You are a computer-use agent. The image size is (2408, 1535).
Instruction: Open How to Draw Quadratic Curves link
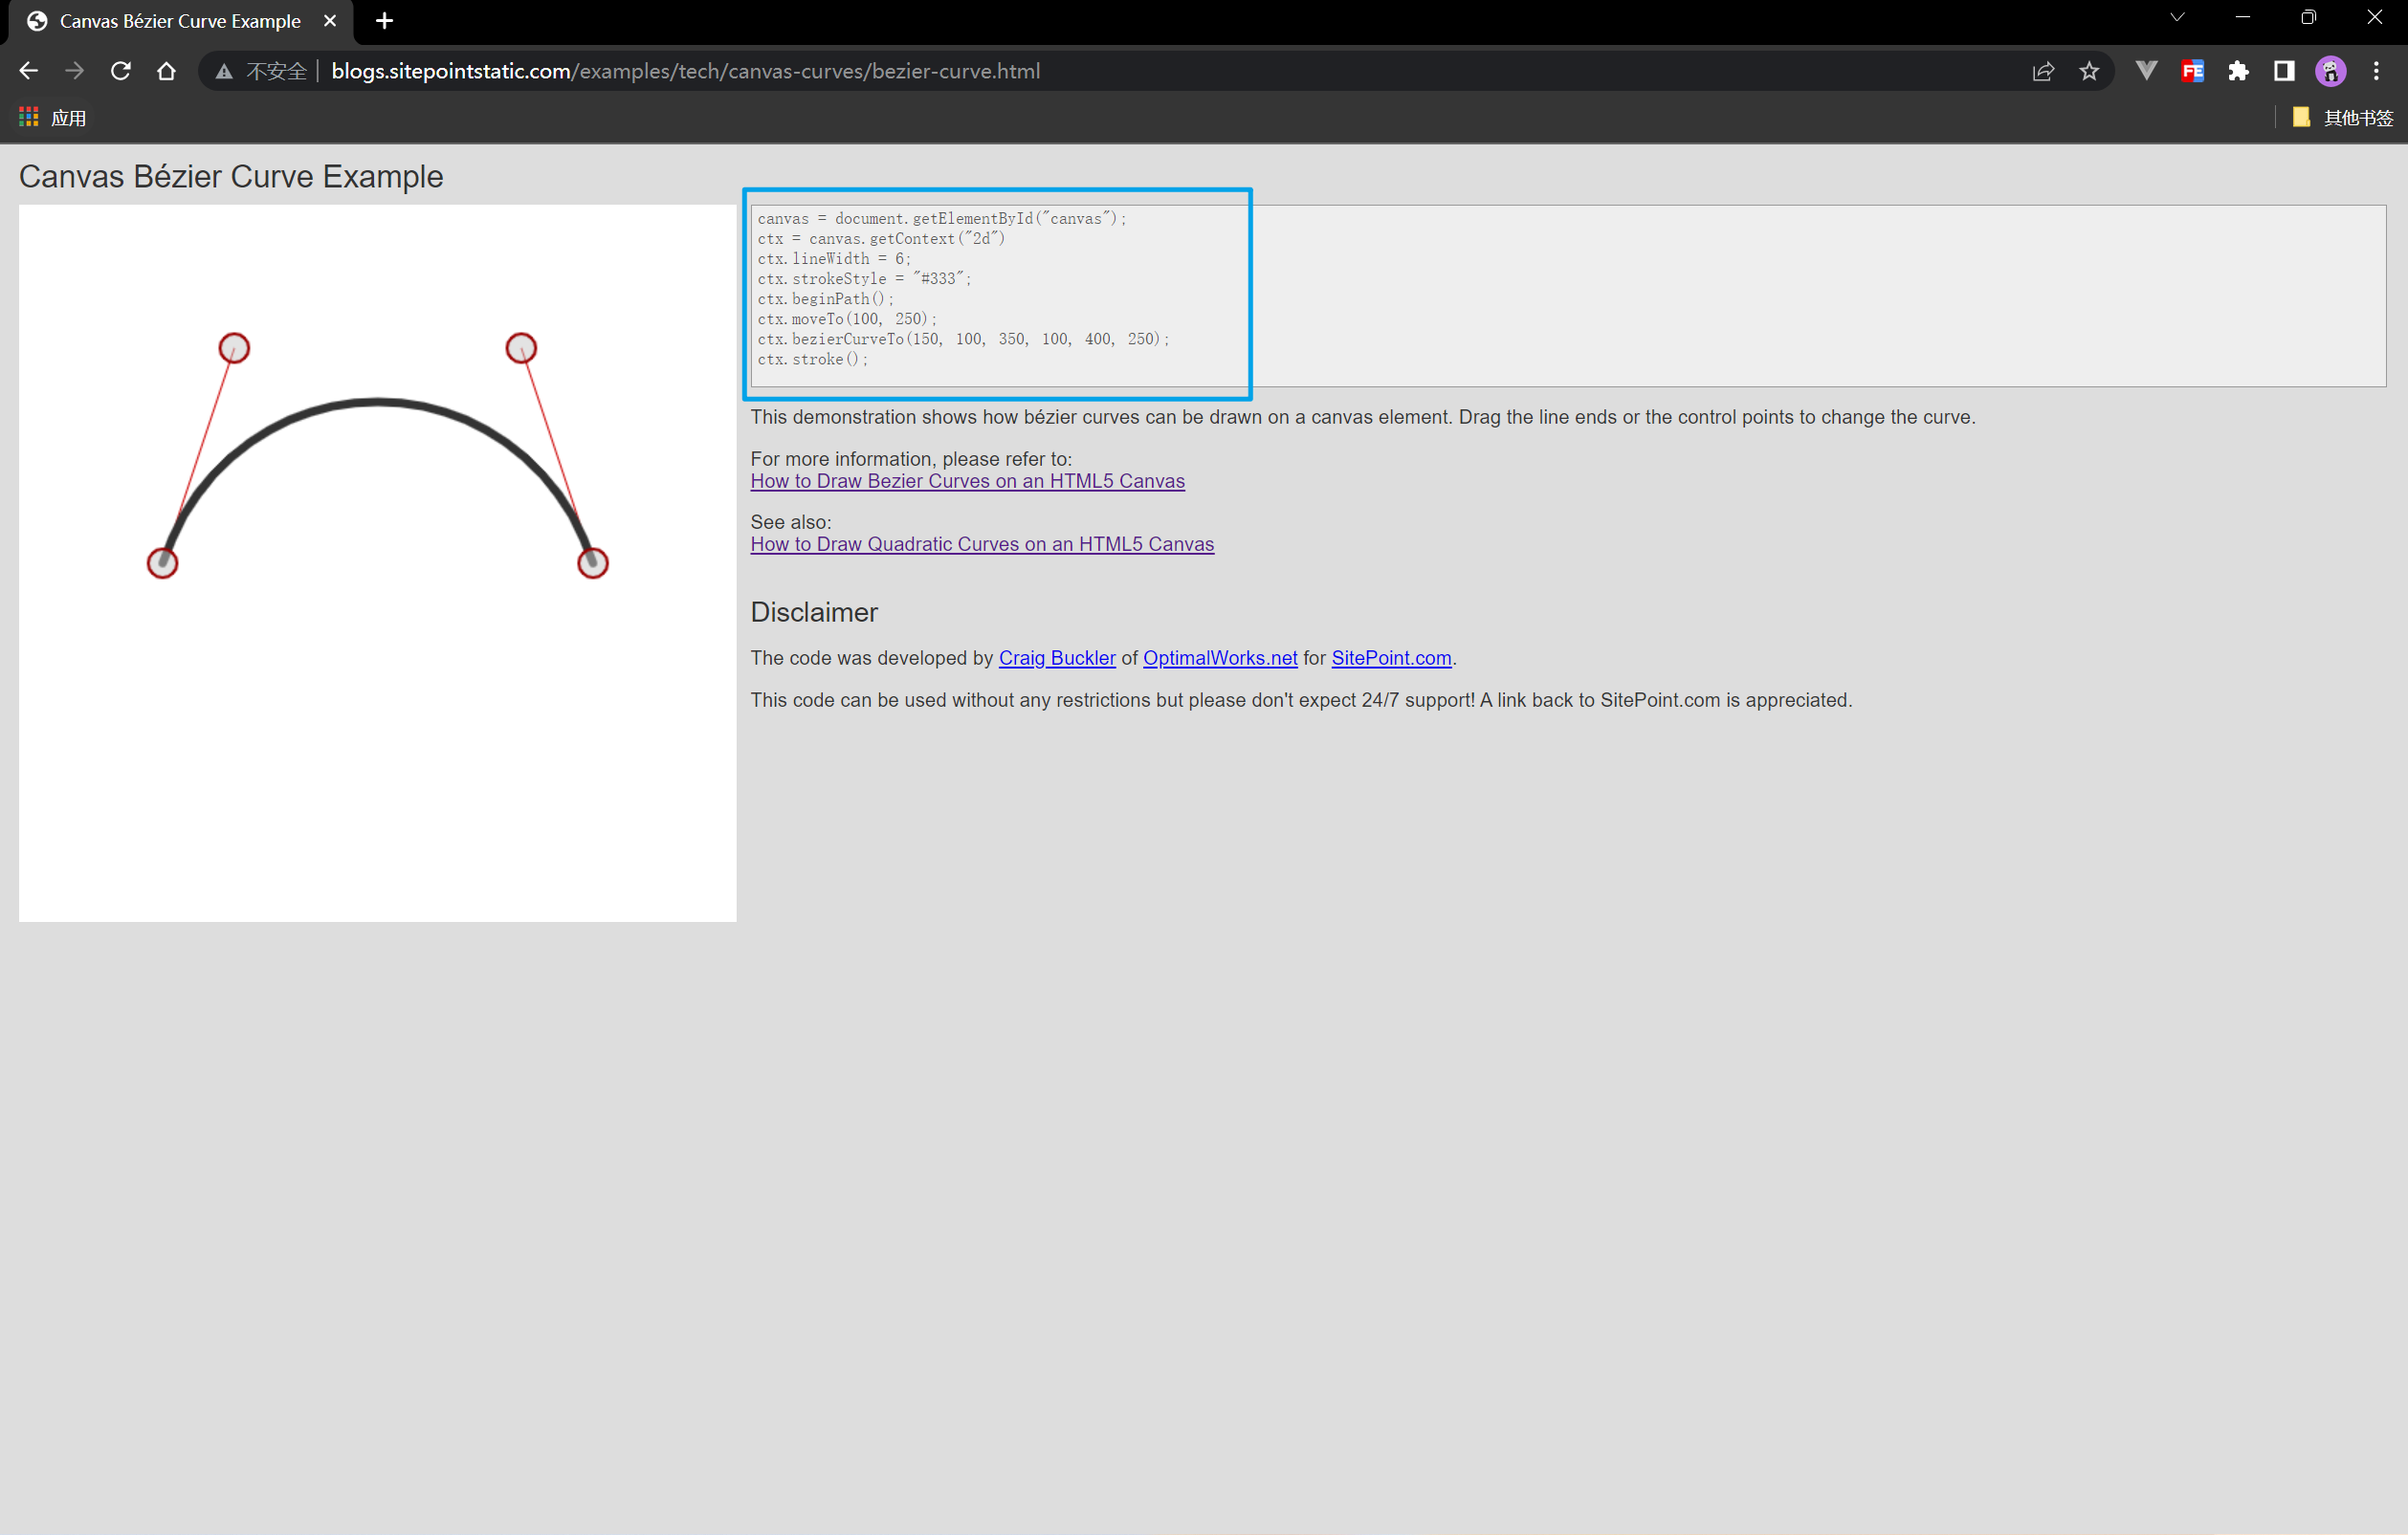click(x=982, y=544)
